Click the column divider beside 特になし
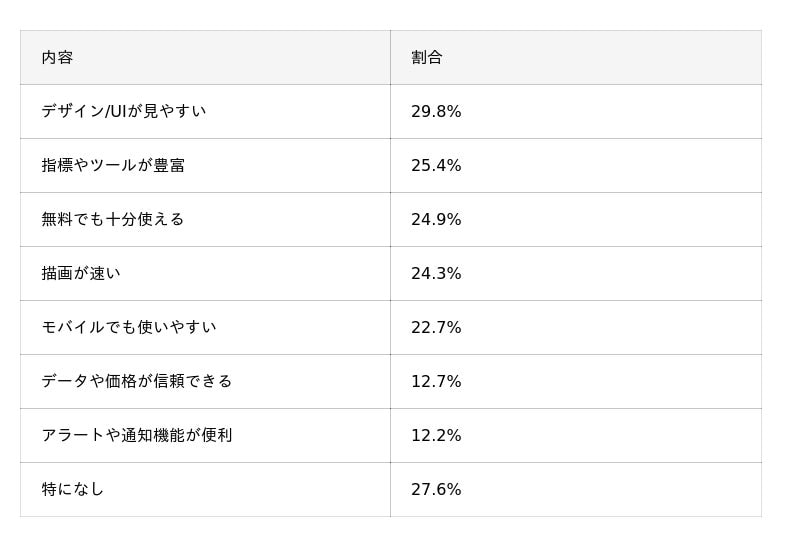Image resolution: width=800 pixels, height=547 pixels. tap(390, 489)
